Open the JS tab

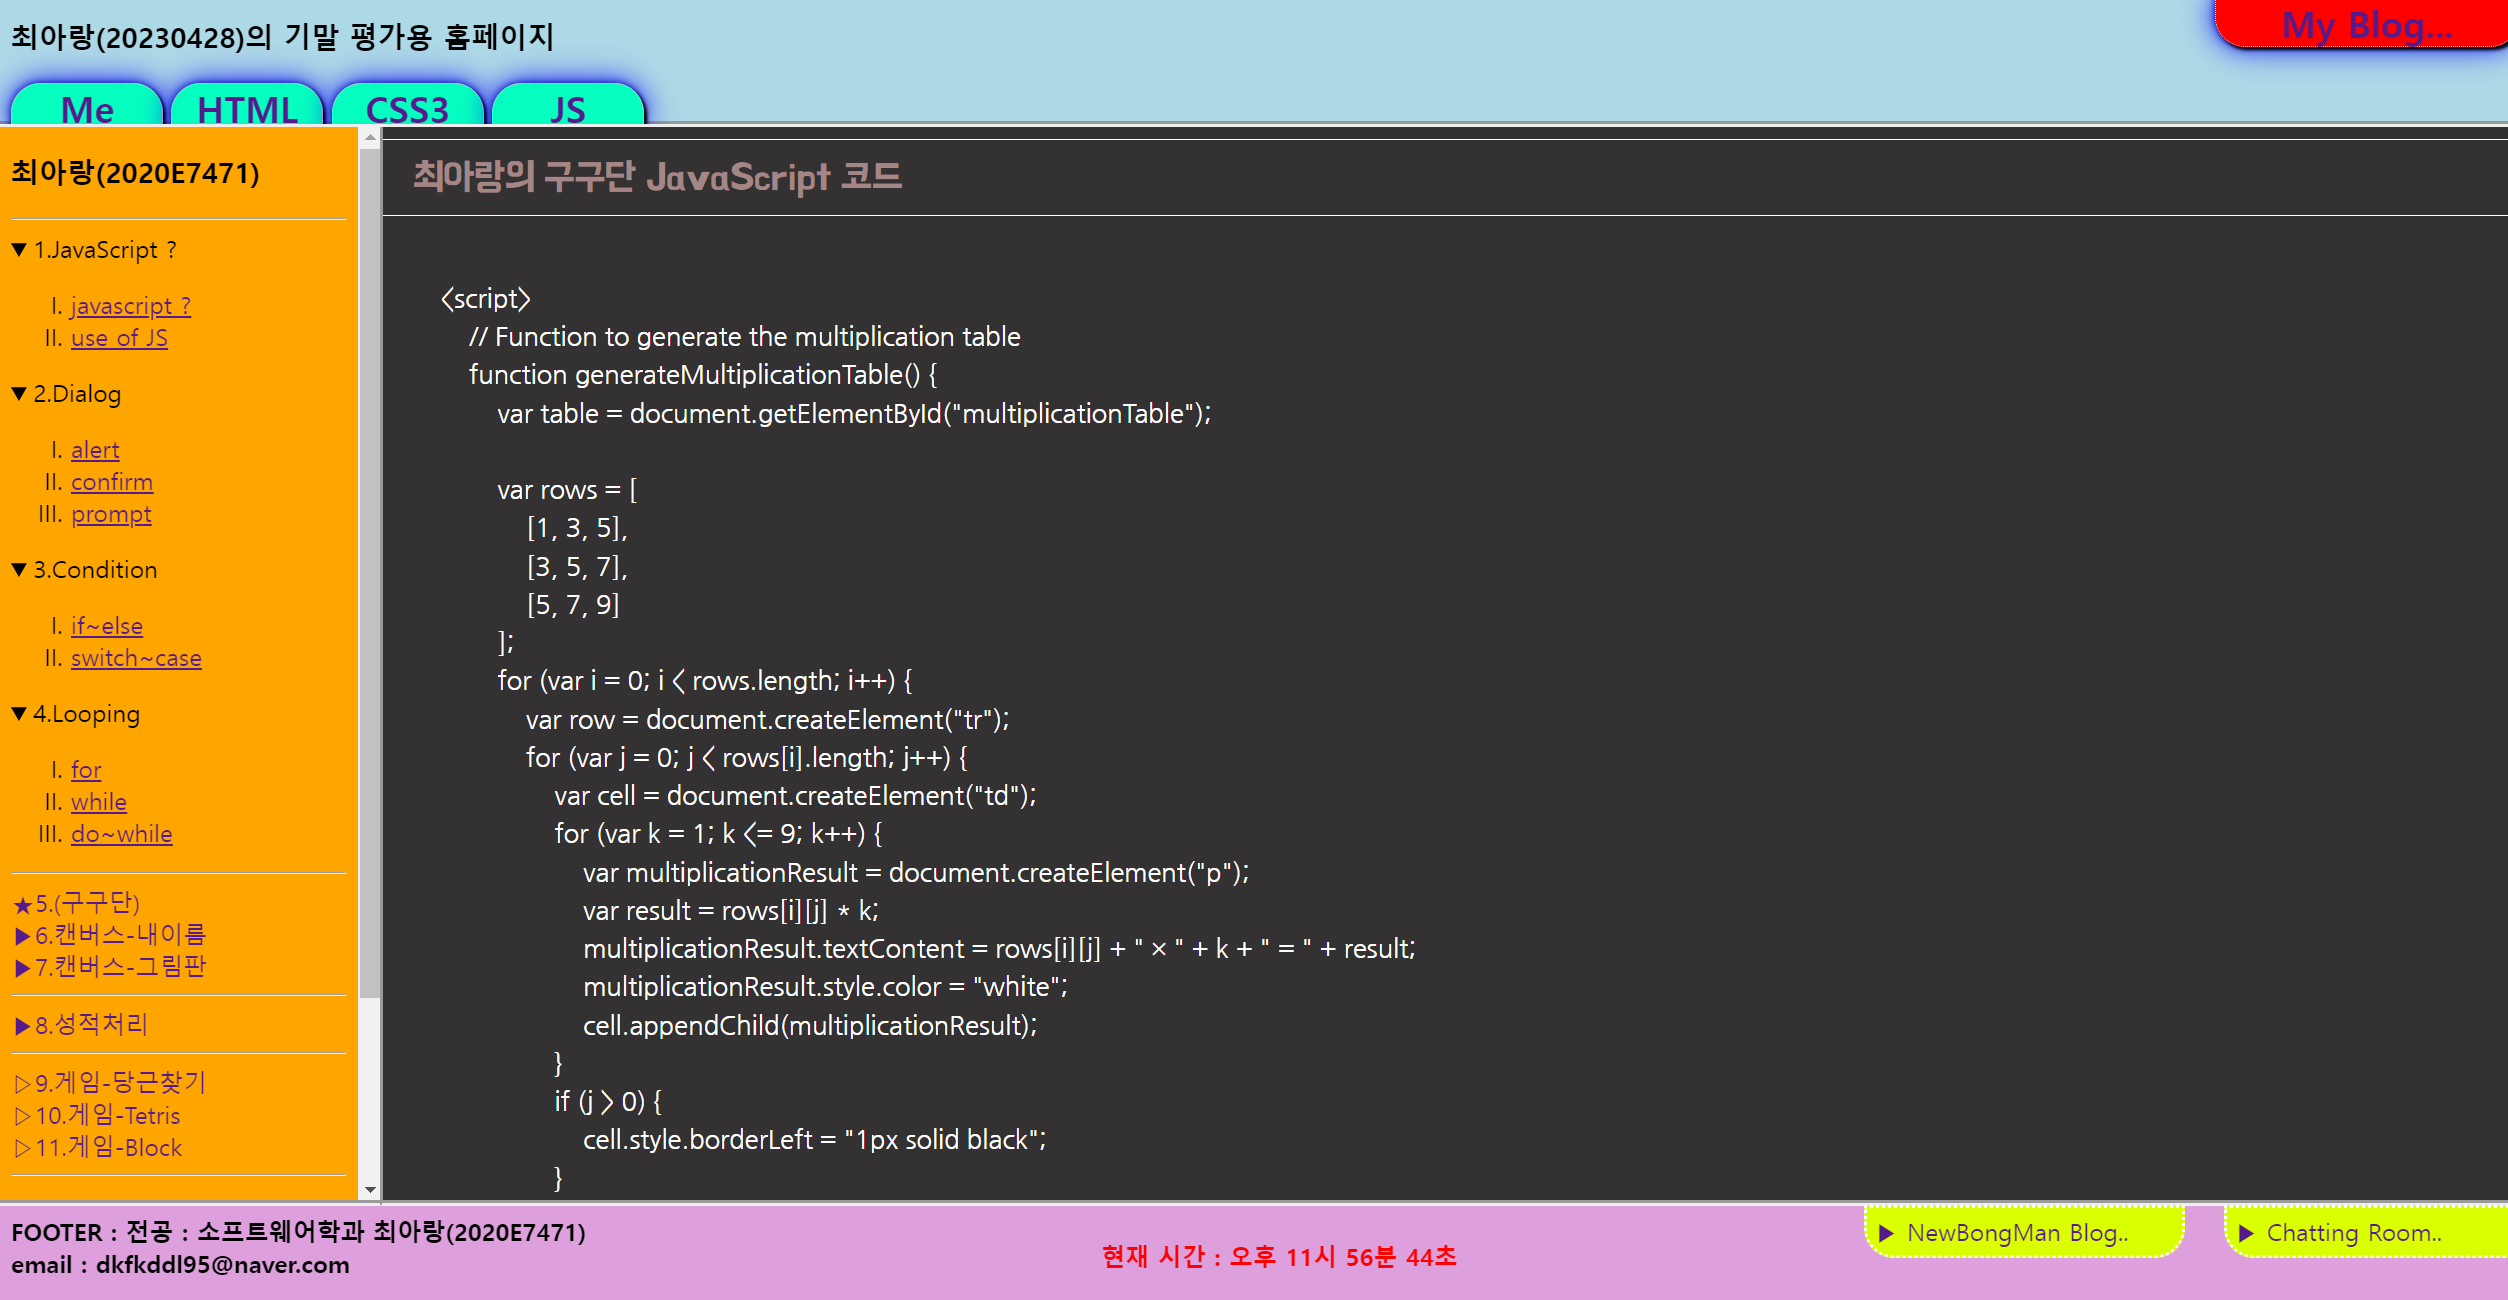coord(567,107)
